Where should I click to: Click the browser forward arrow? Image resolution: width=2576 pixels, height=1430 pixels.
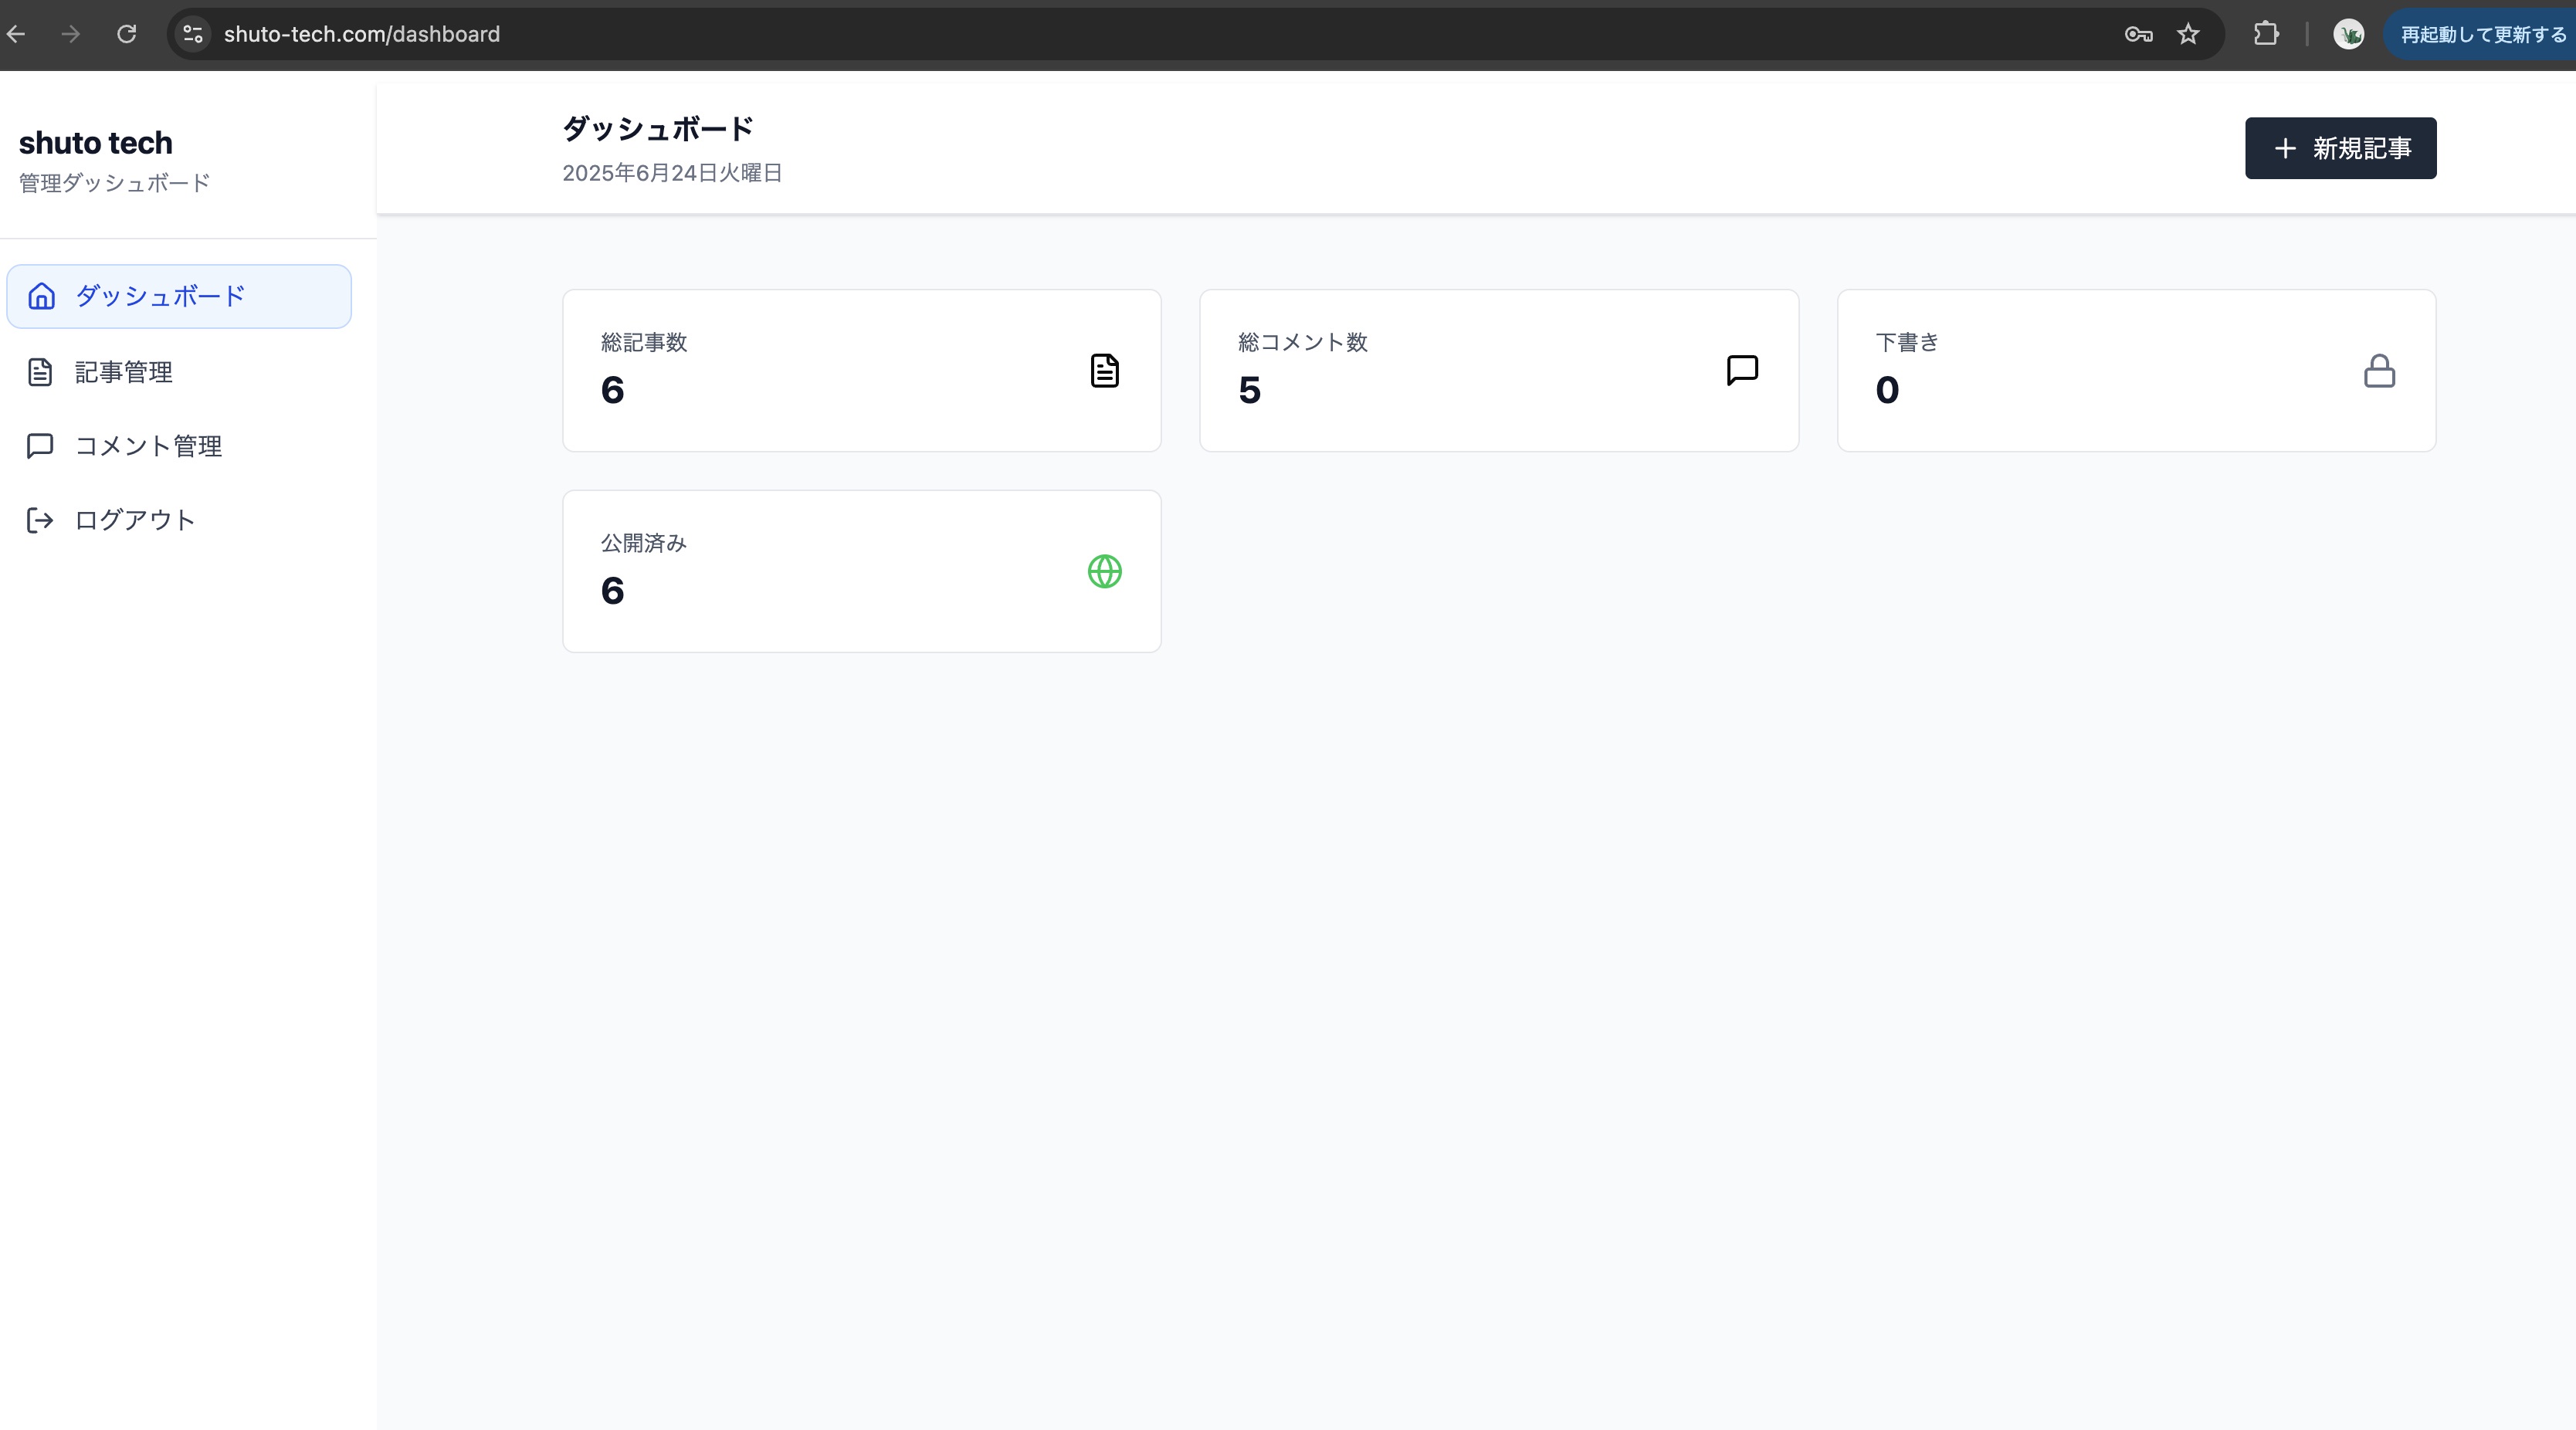click(70, 34)
